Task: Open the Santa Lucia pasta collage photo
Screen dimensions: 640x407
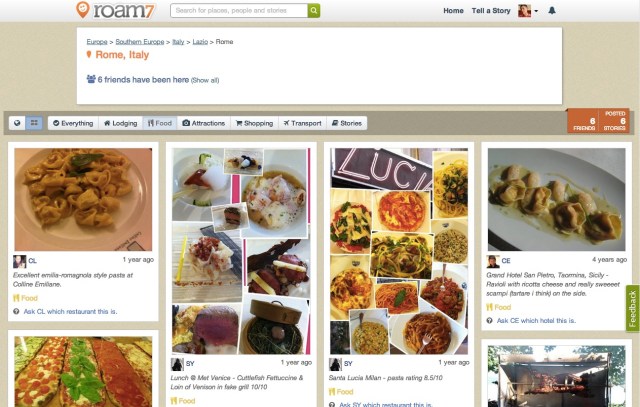Action: coord(399,251)
